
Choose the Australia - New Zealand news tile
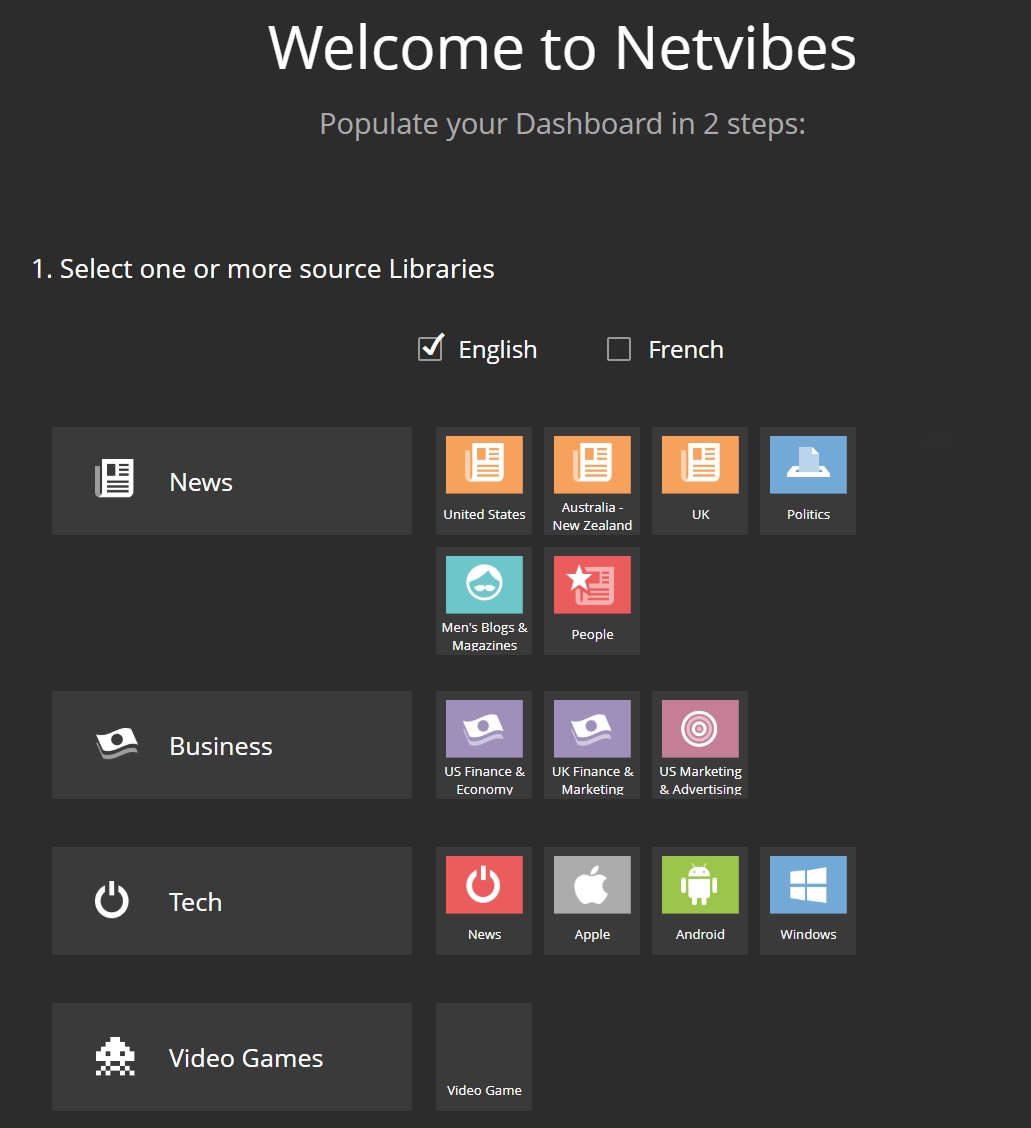[x=591, y=481]
